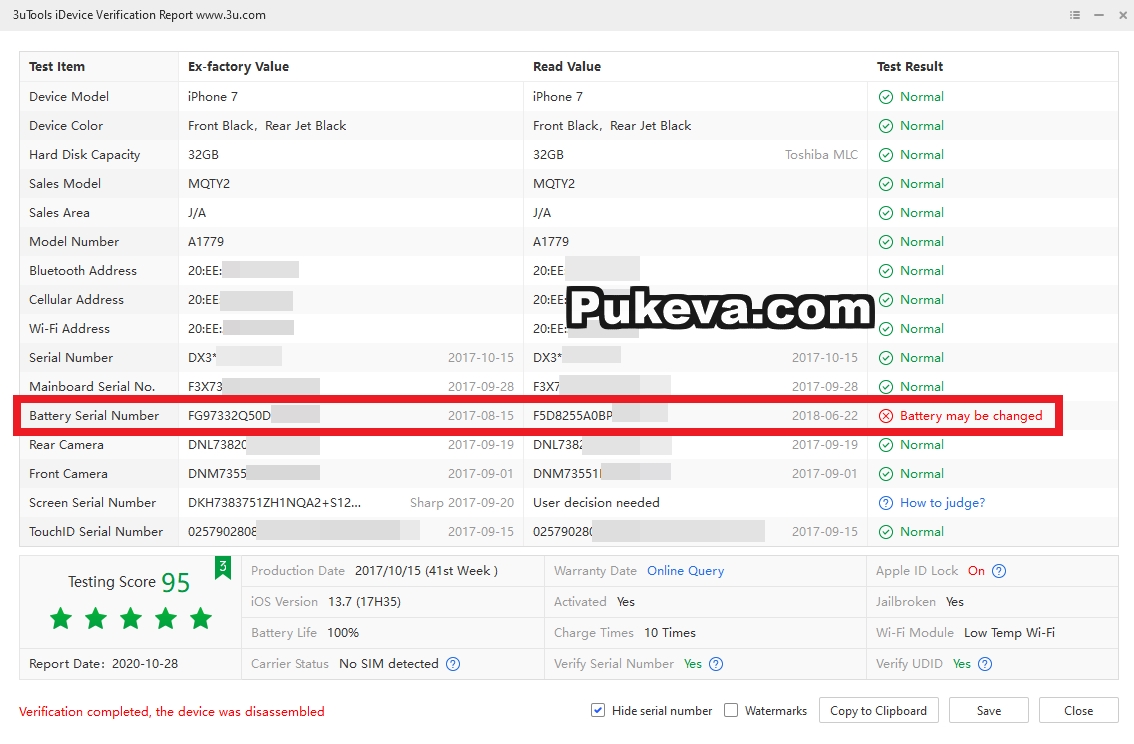
Task: Click iOS Version 13.7 (17H35) value
Action: tap(364, 602)
